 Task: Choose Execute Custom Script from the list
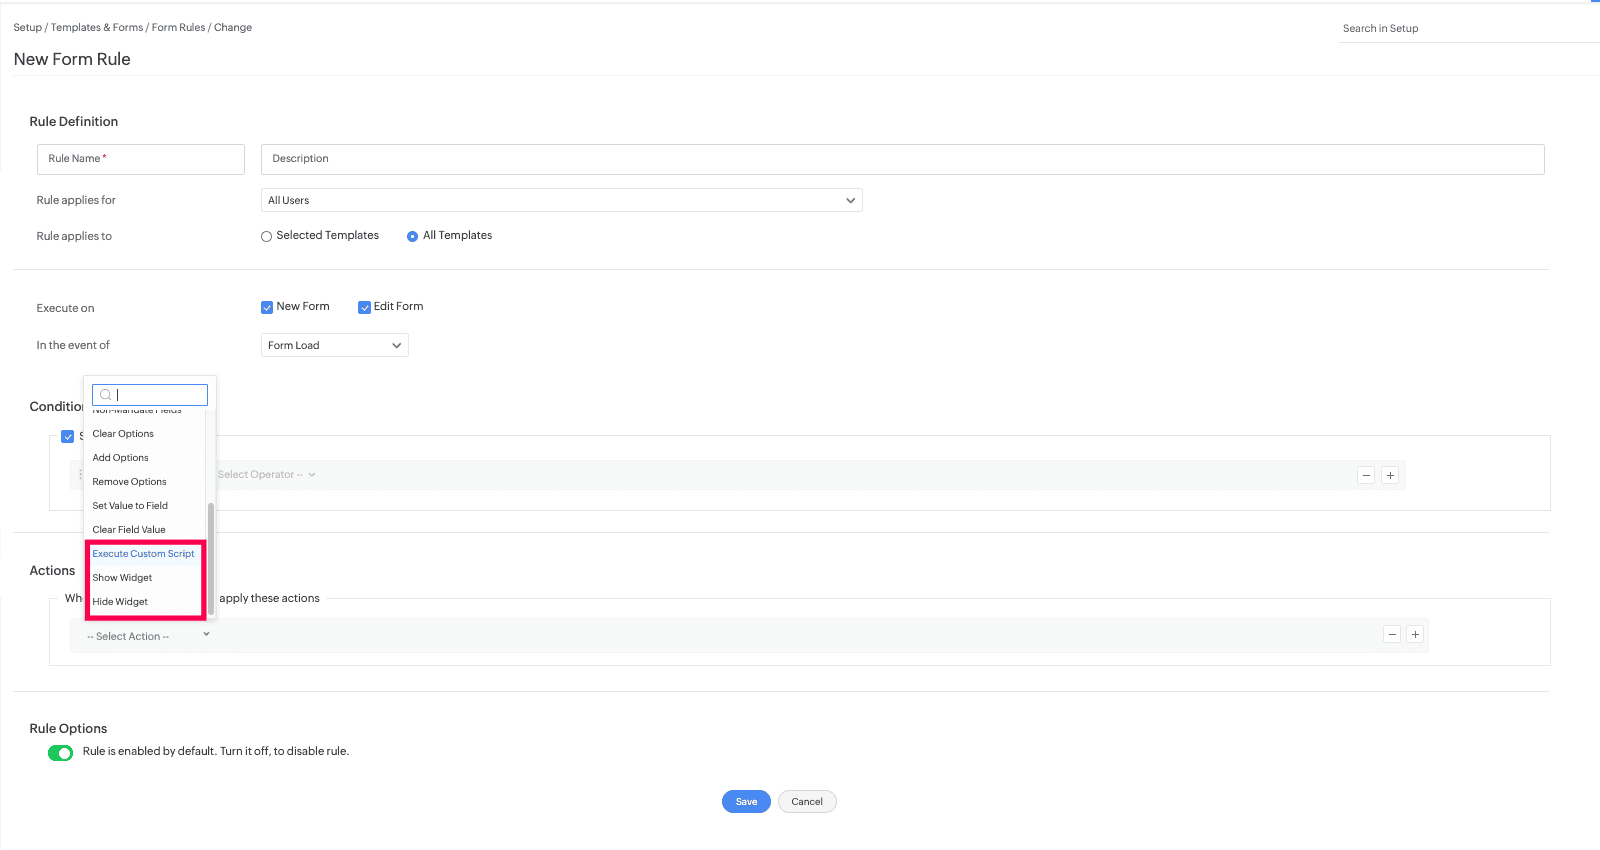[x=144, y=554]
